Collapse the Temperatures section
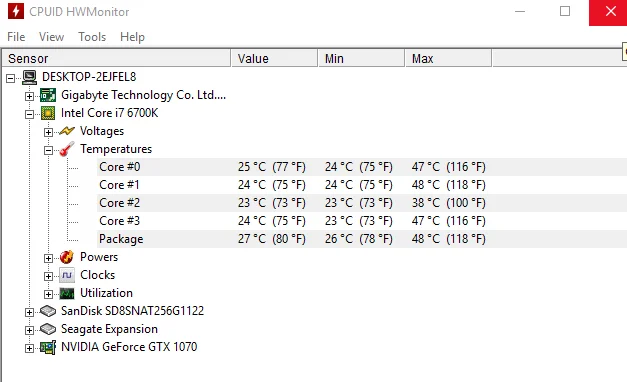 pos(48,150)
